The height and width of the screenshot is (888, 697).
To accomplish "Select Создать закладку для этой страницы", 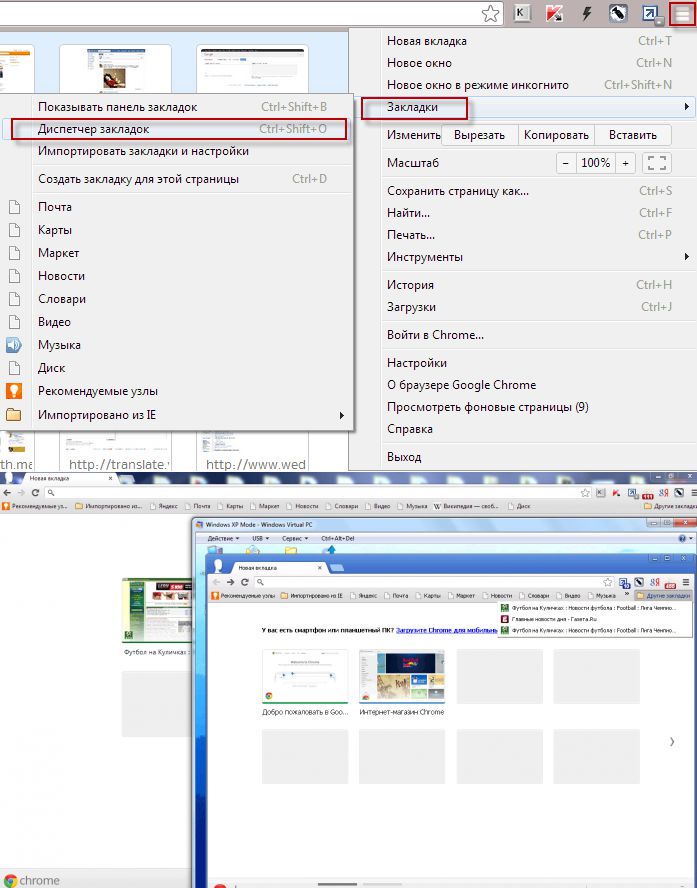I will [x=182, y=179].
